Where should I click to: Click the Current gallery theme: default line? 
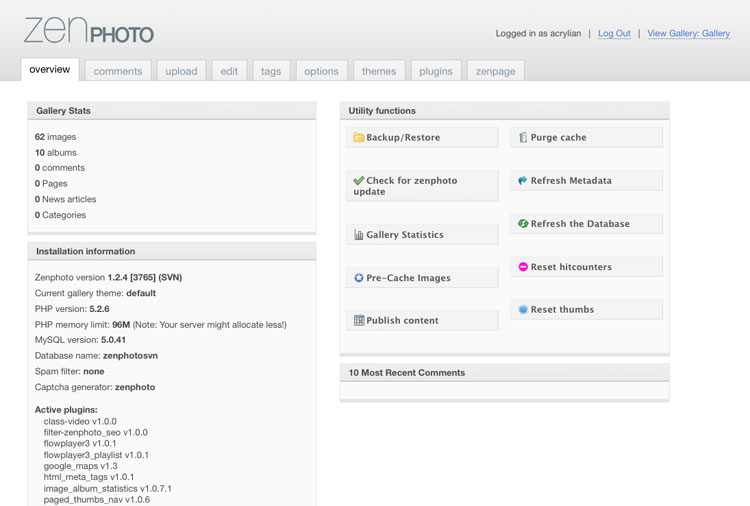95,293
